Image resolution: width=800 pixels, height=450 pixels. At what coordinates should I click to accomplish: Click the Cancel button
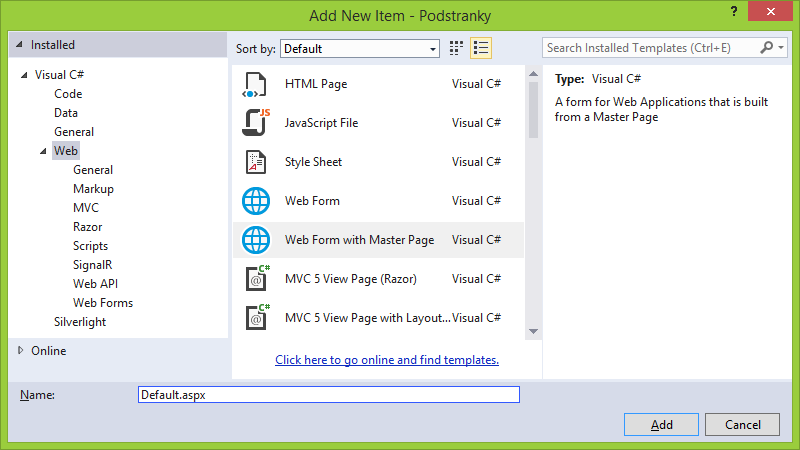pyautogui.click(x=742, y=424)
